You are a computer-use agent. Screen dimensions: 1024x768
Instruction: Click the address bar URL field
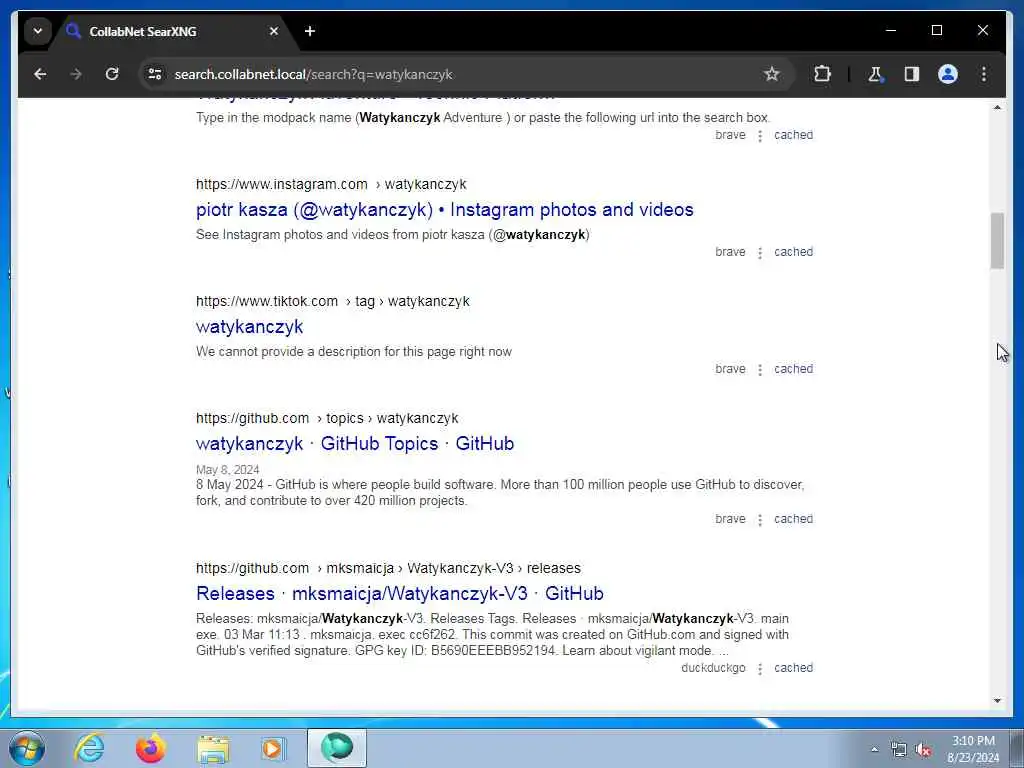tap(457, 74)
